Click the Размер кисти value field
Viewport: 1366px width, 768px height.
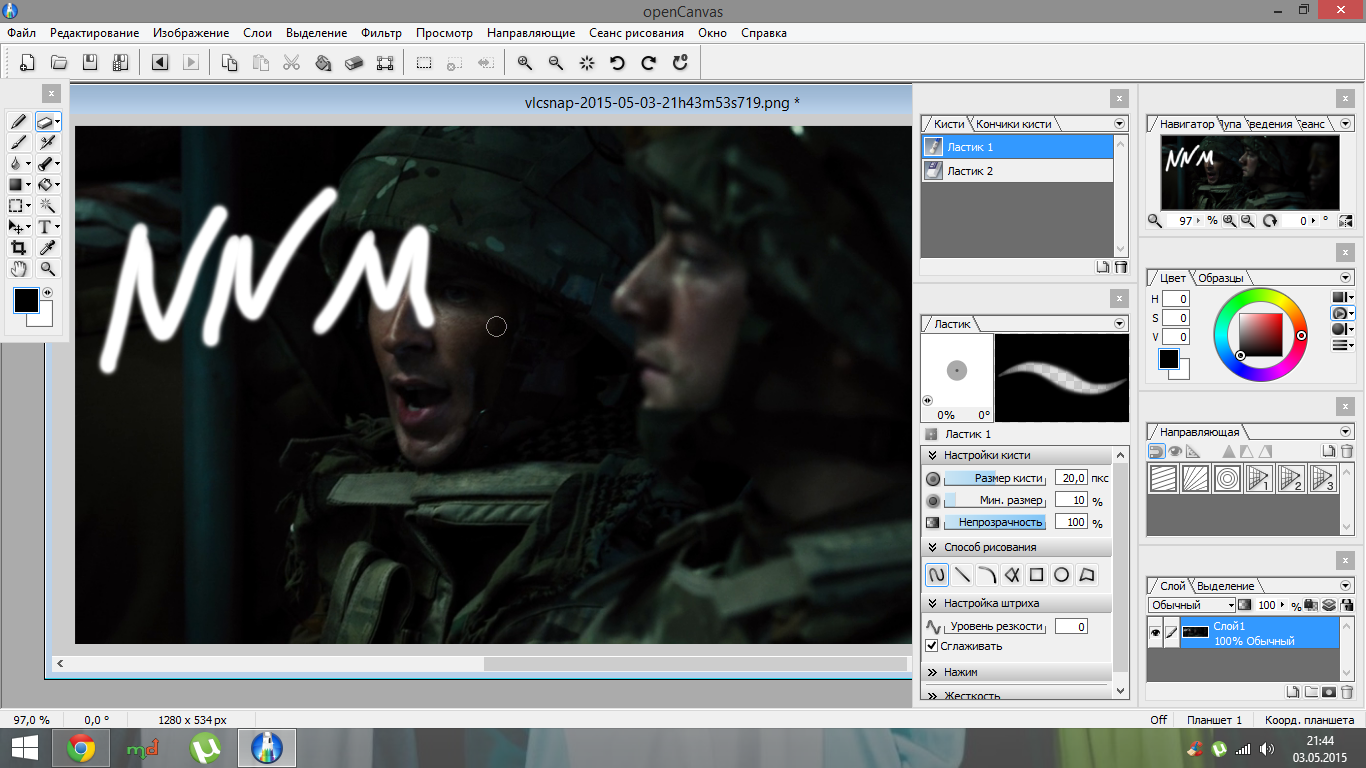tap(1070, 478)
